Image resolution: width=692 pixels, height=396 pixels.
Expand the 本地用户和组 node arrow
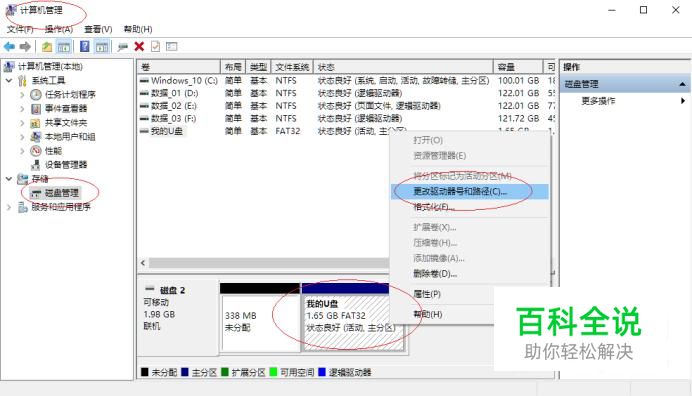tap(22, 137)
